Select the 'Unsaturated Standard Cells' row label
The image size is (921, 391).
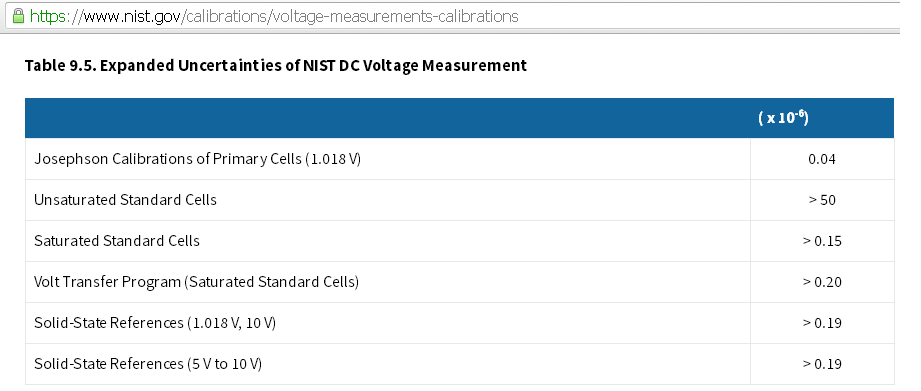click(x=125, y=200)
